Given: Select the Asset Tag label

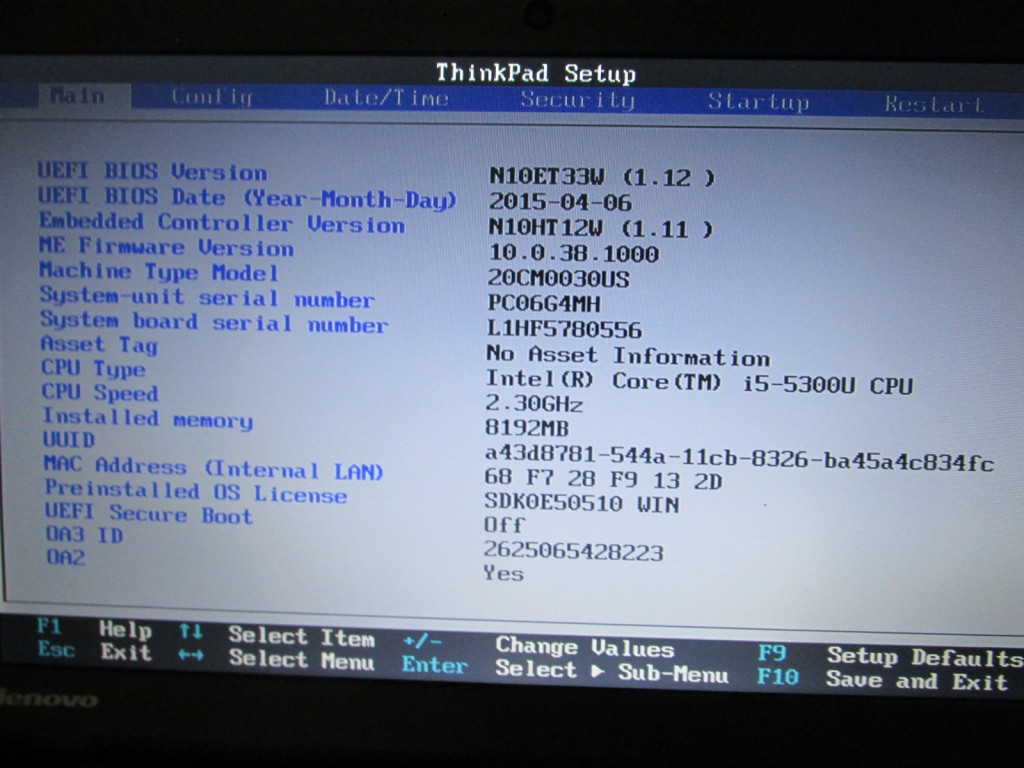Looking at the screenshot, I should 99,345.
